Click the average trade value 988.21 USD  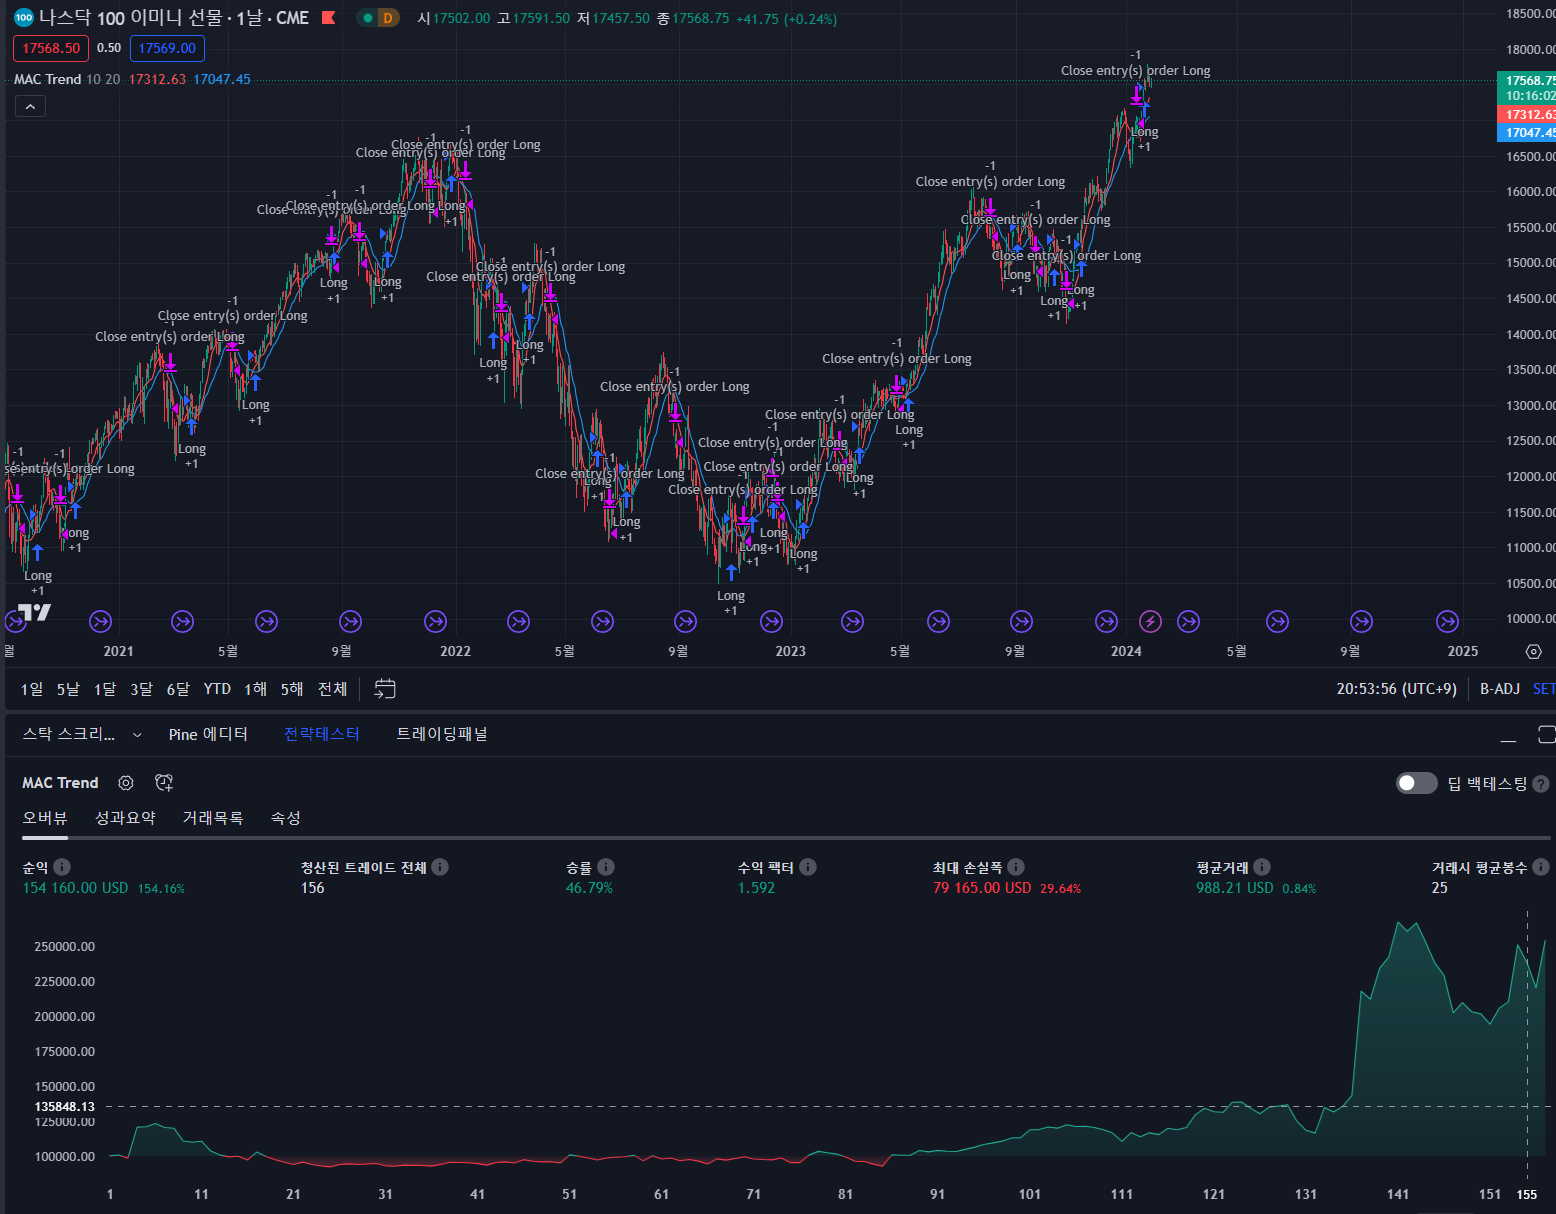(1235, 888)
